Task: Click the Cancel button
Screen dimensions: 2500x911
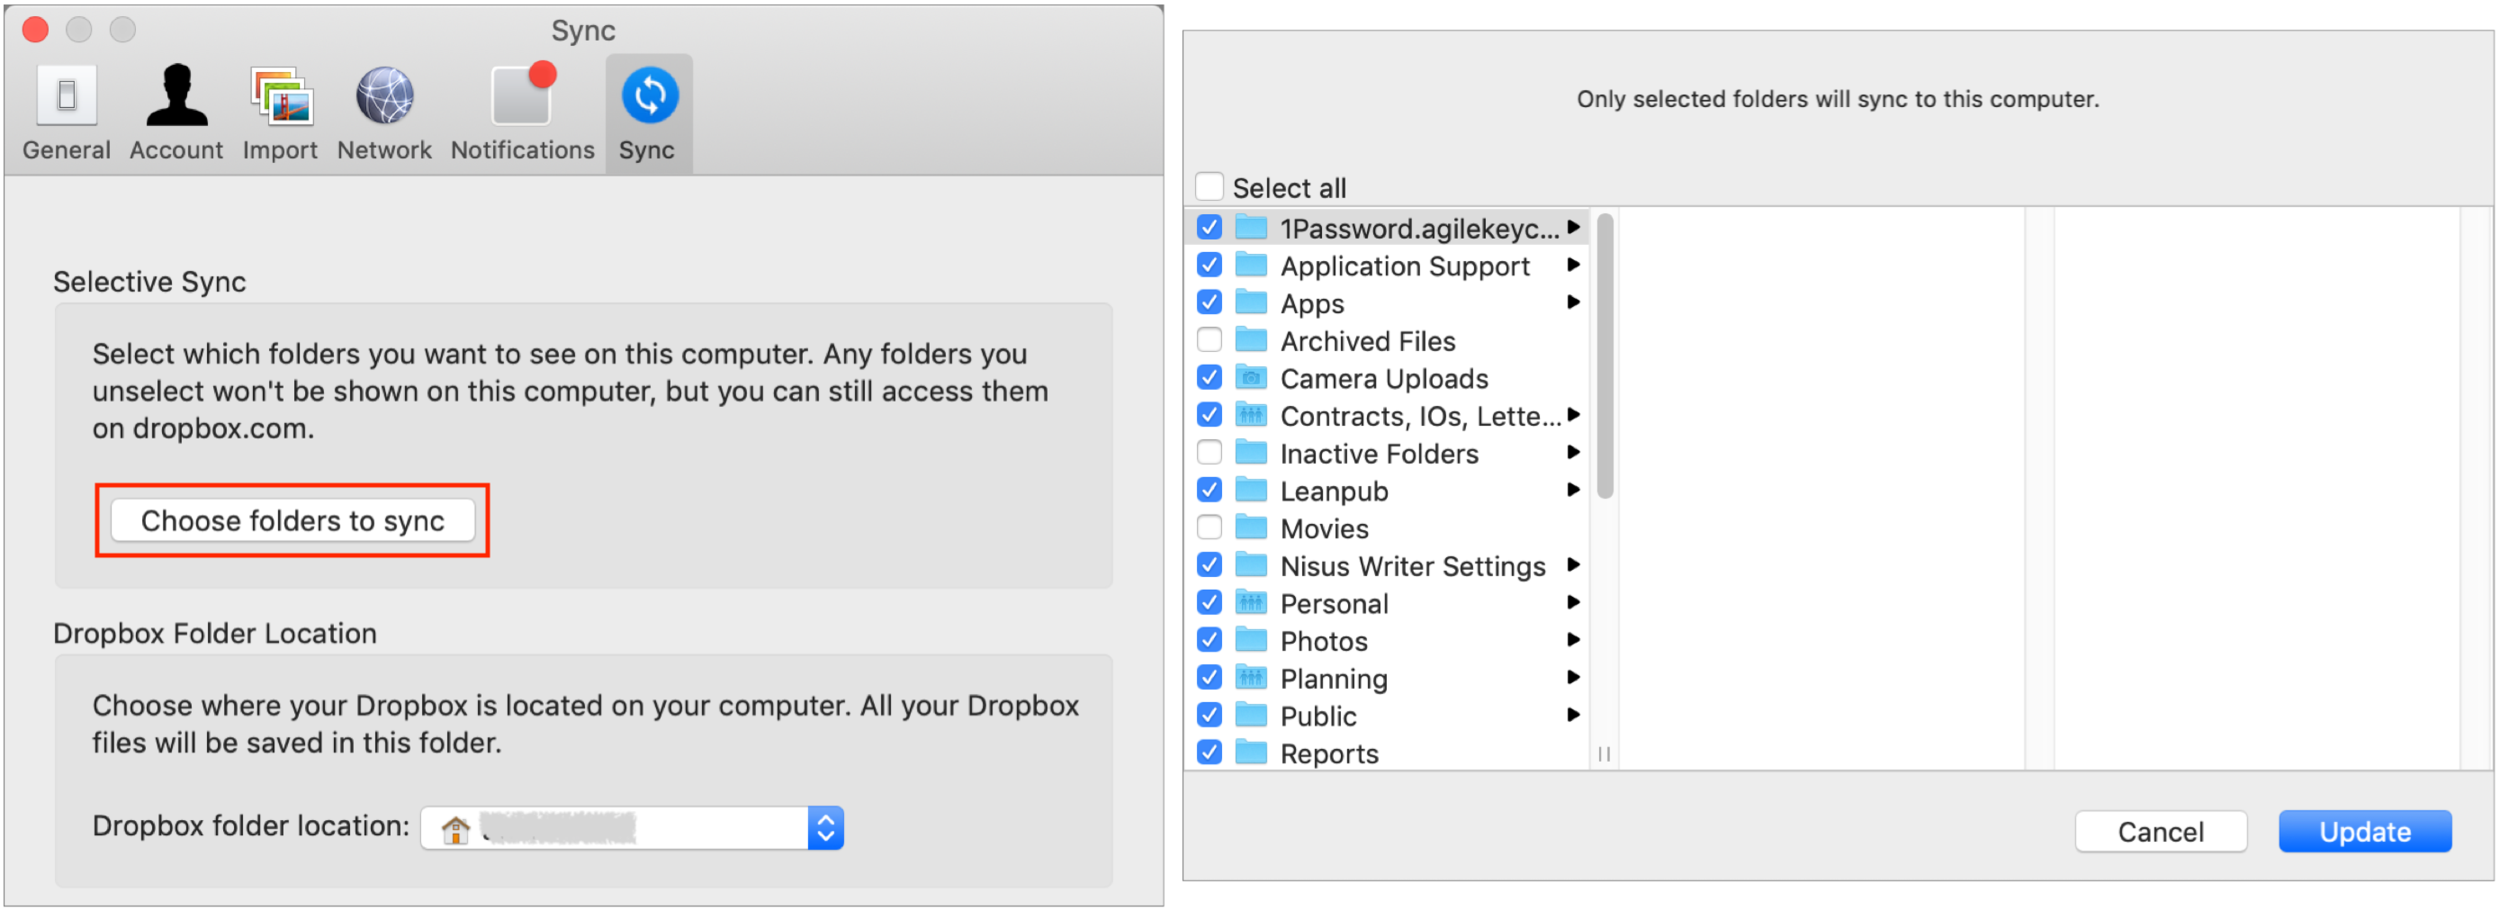Action: pos(2161,832)
